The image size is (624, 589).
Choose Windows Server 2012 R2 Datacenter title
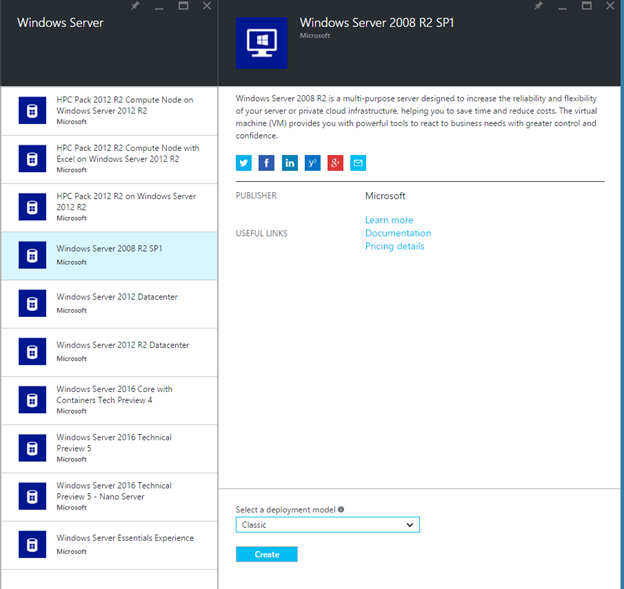point(123,345)
